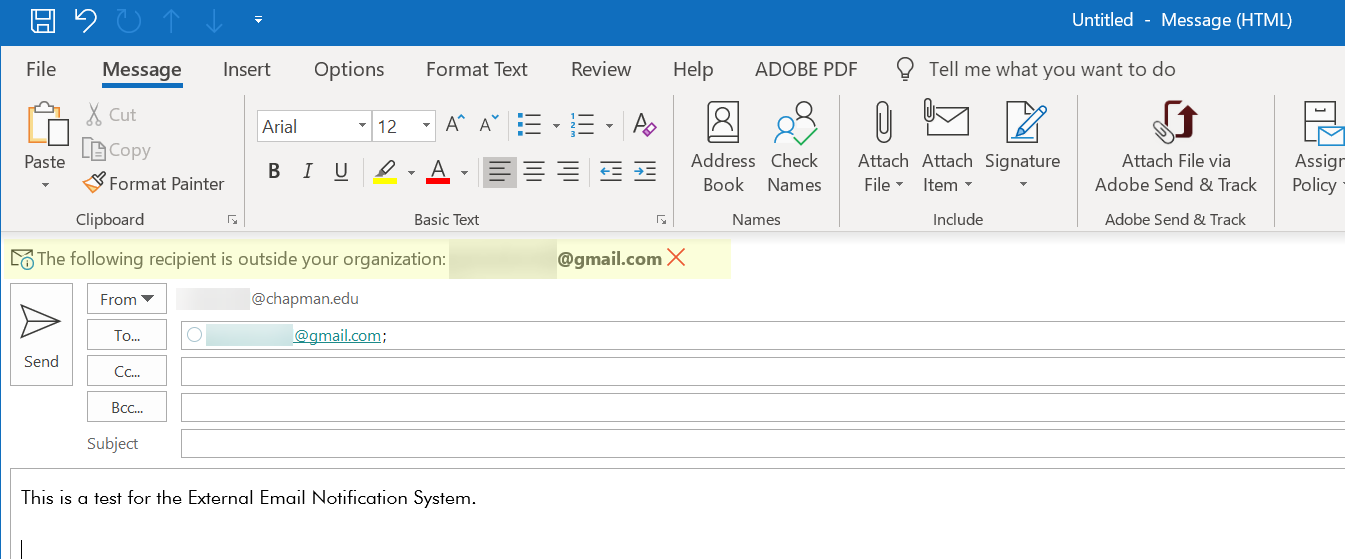Dismiss the external recipient warning with red X

tap(676, 258)
